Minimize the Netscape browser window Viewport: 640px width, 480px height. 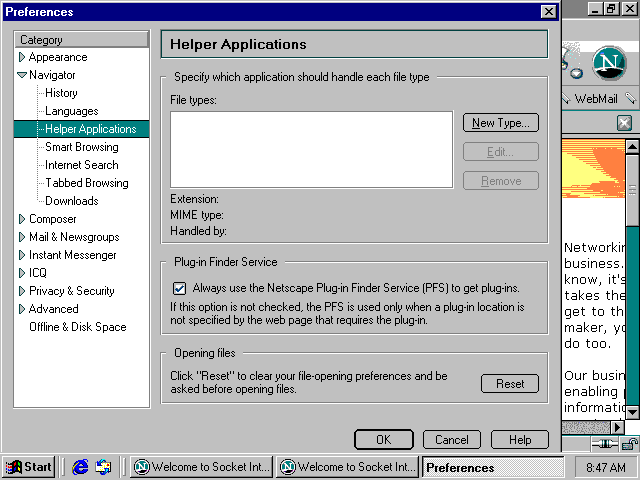pyautogui.click(x=596, y=9)
